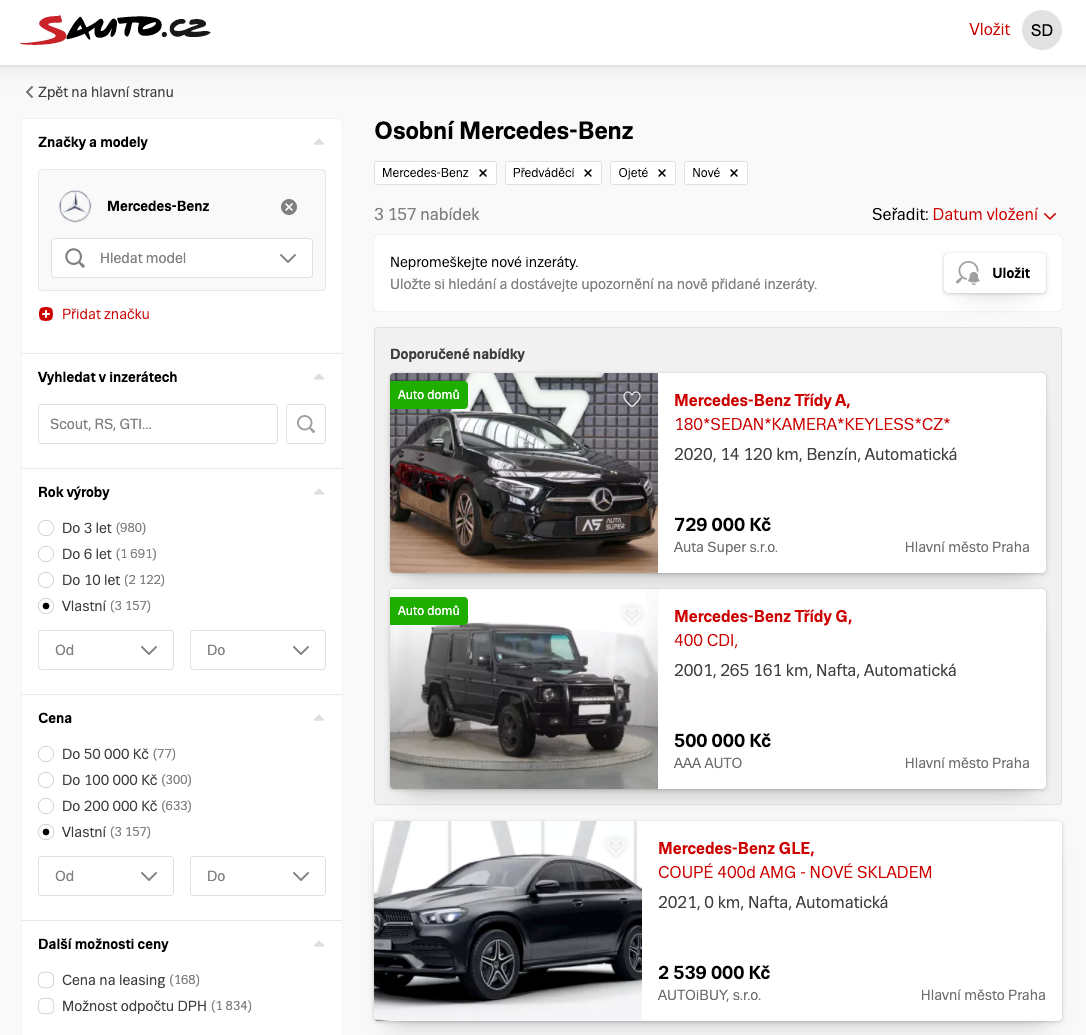Favorite the Mercedes-Benz GLE listing heart
Screen dimensions: 1086x1035
pyautogui.click(x=616, y=846)
